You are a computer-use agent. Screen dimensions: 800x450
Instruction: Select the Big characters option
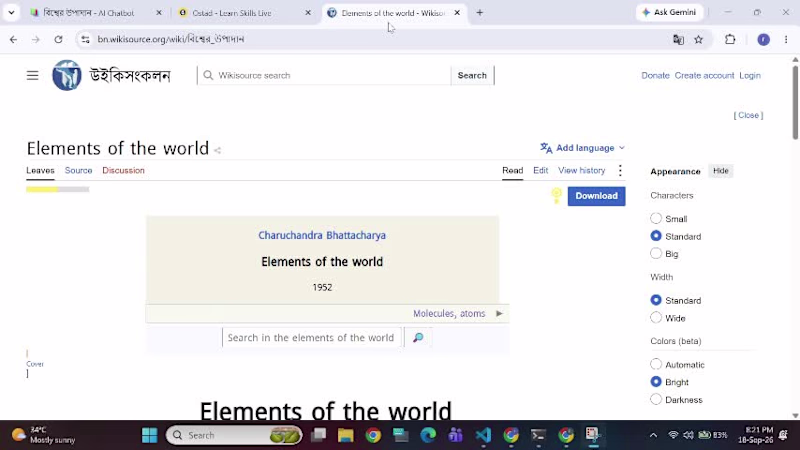pos(656,254)
